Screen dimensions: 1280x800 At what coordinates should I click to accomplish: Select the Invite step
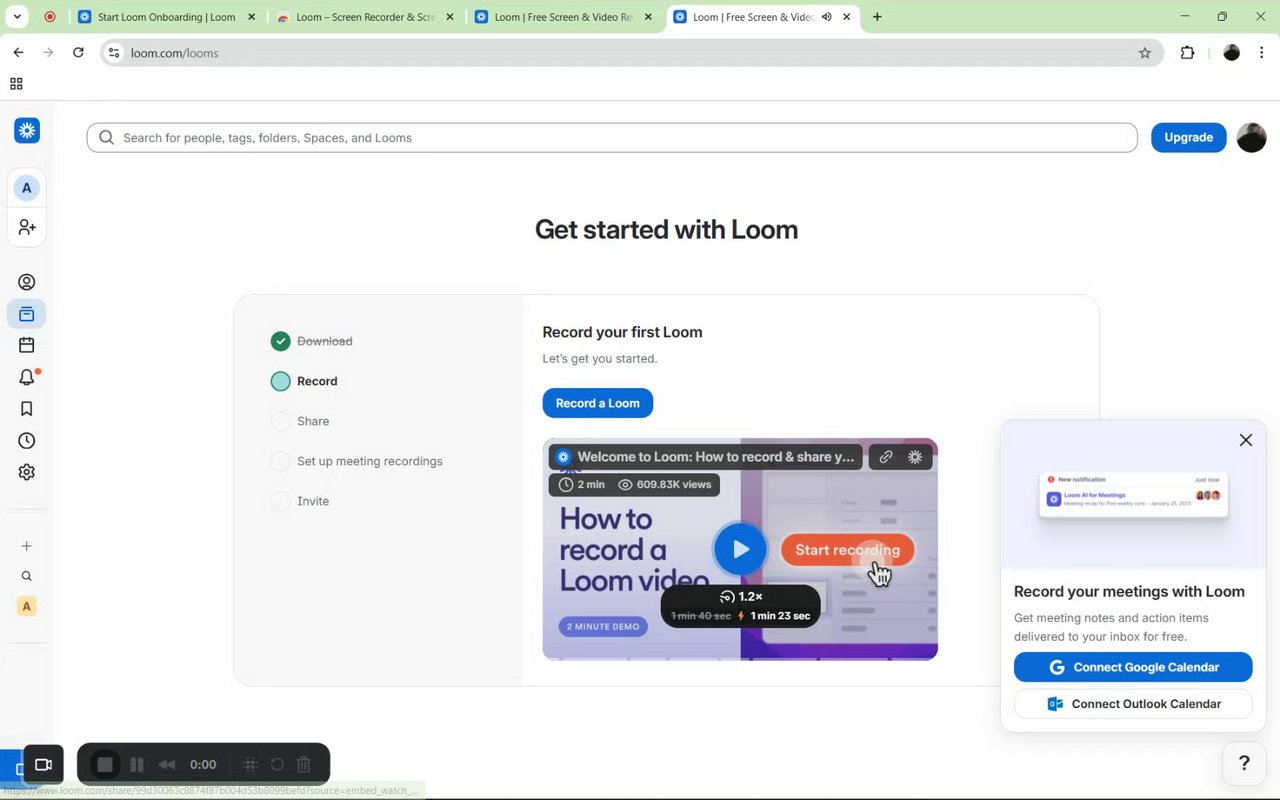tap(300, 501)
